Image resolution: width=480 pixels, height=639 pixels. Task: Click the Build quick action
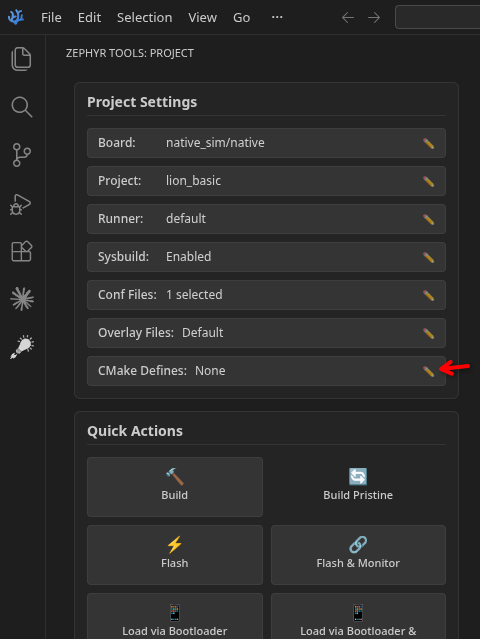click(x=175, y=487)
